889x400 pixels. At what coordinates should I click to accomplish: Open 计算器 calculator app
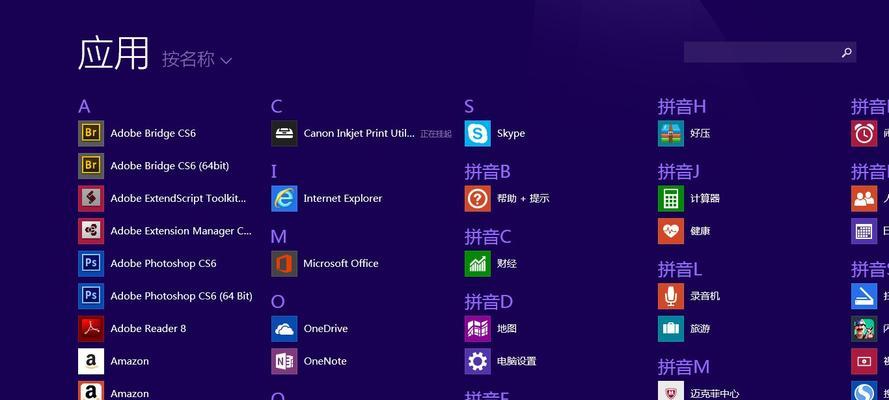(x=689, y=198)
